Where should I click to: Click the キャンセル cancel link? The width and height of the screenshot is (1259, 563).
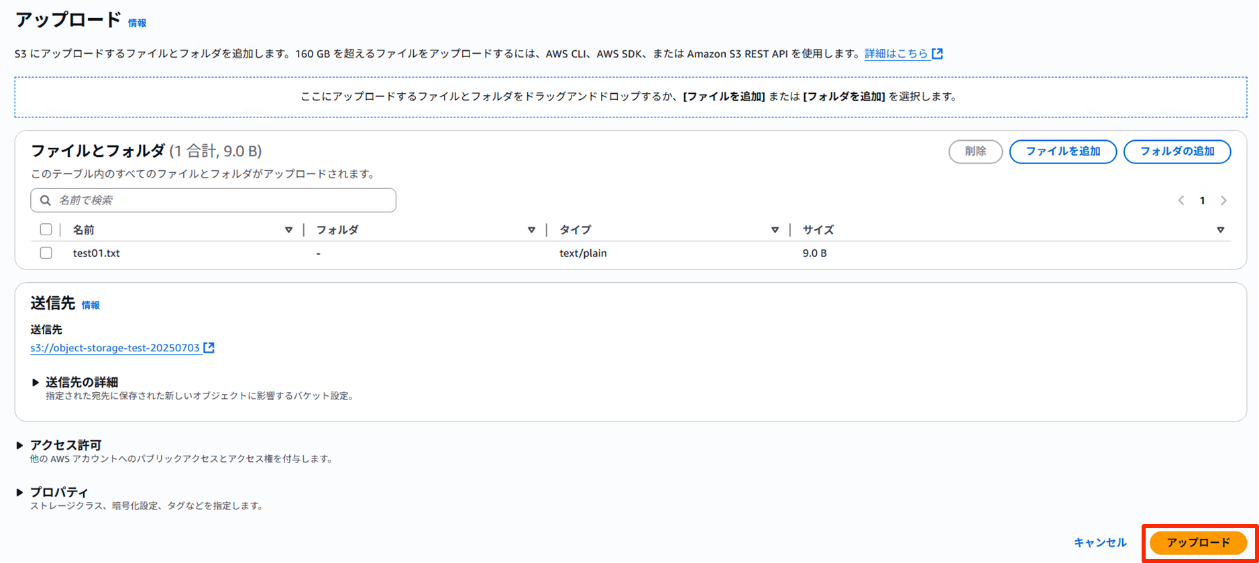[1100, 542]
